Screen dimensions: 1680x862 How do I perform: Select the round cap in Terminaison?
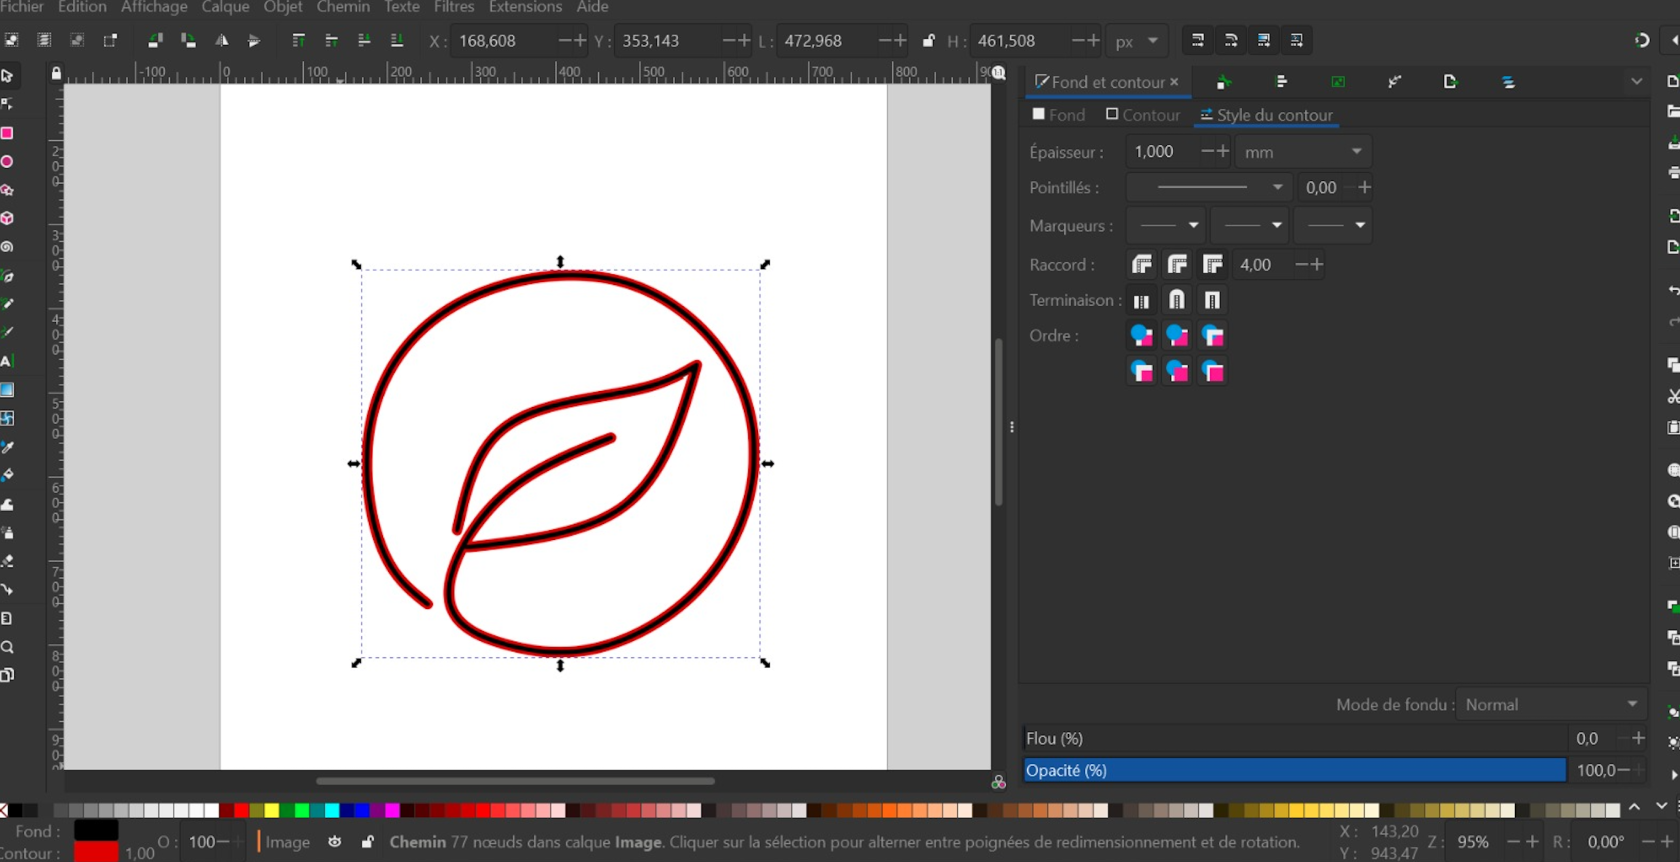1177,300
